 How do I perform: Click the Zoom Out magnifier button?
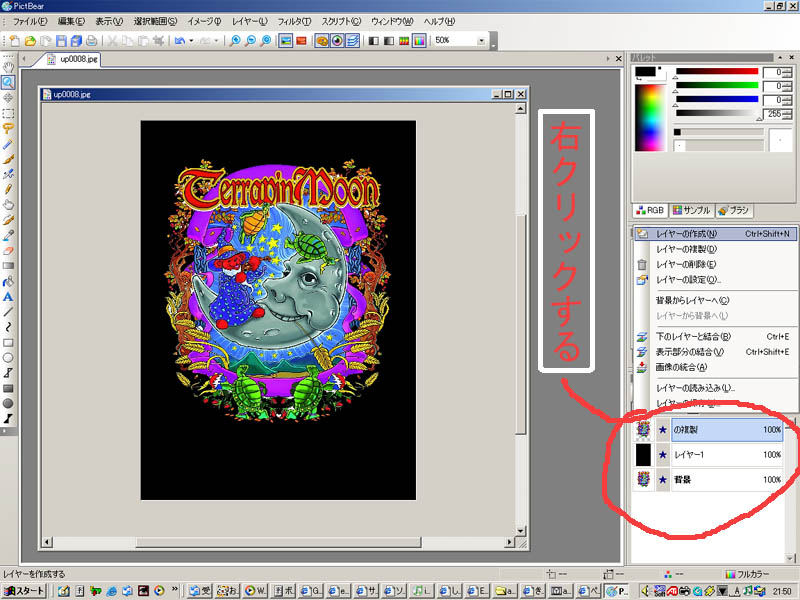(251, 41)
